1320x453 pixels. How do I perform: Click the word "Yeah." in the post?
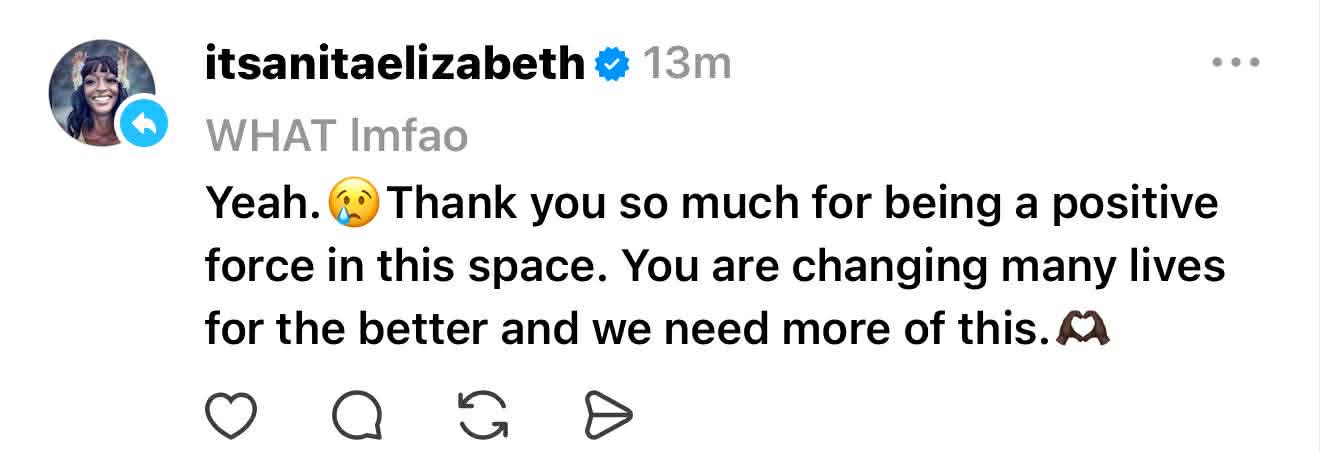click(x=263, y=205)
